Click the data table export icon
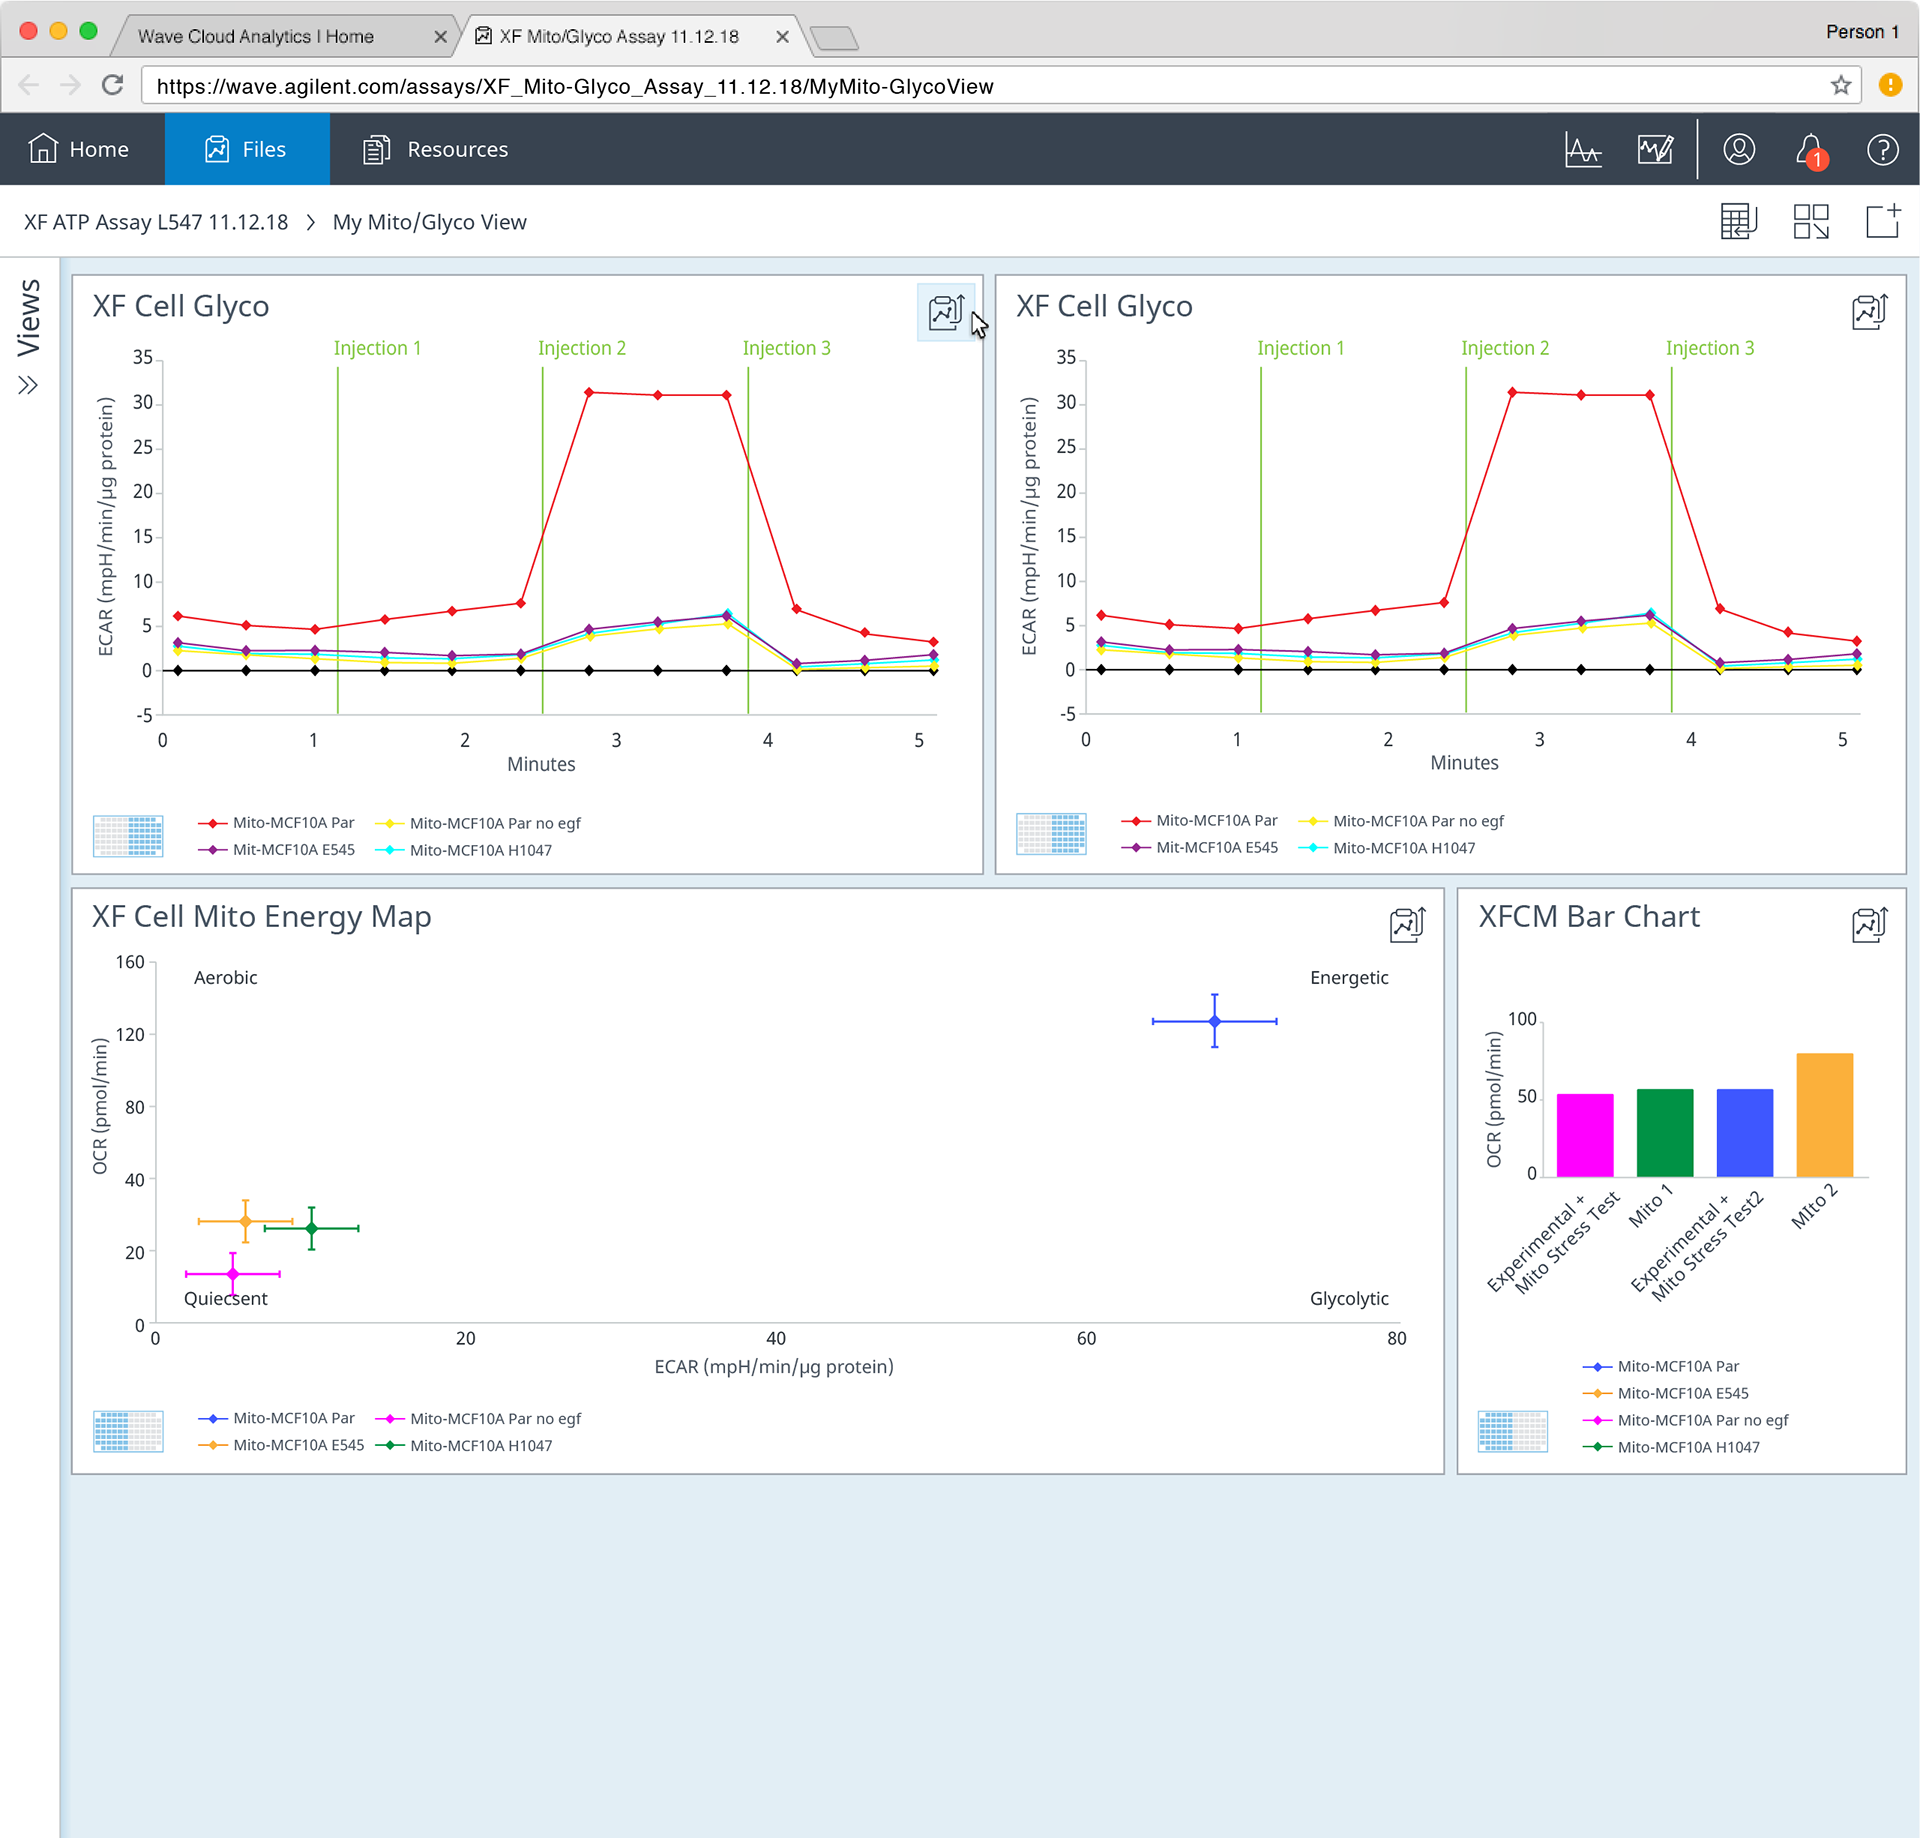1920x1838 pixels. click(1738, 222)
